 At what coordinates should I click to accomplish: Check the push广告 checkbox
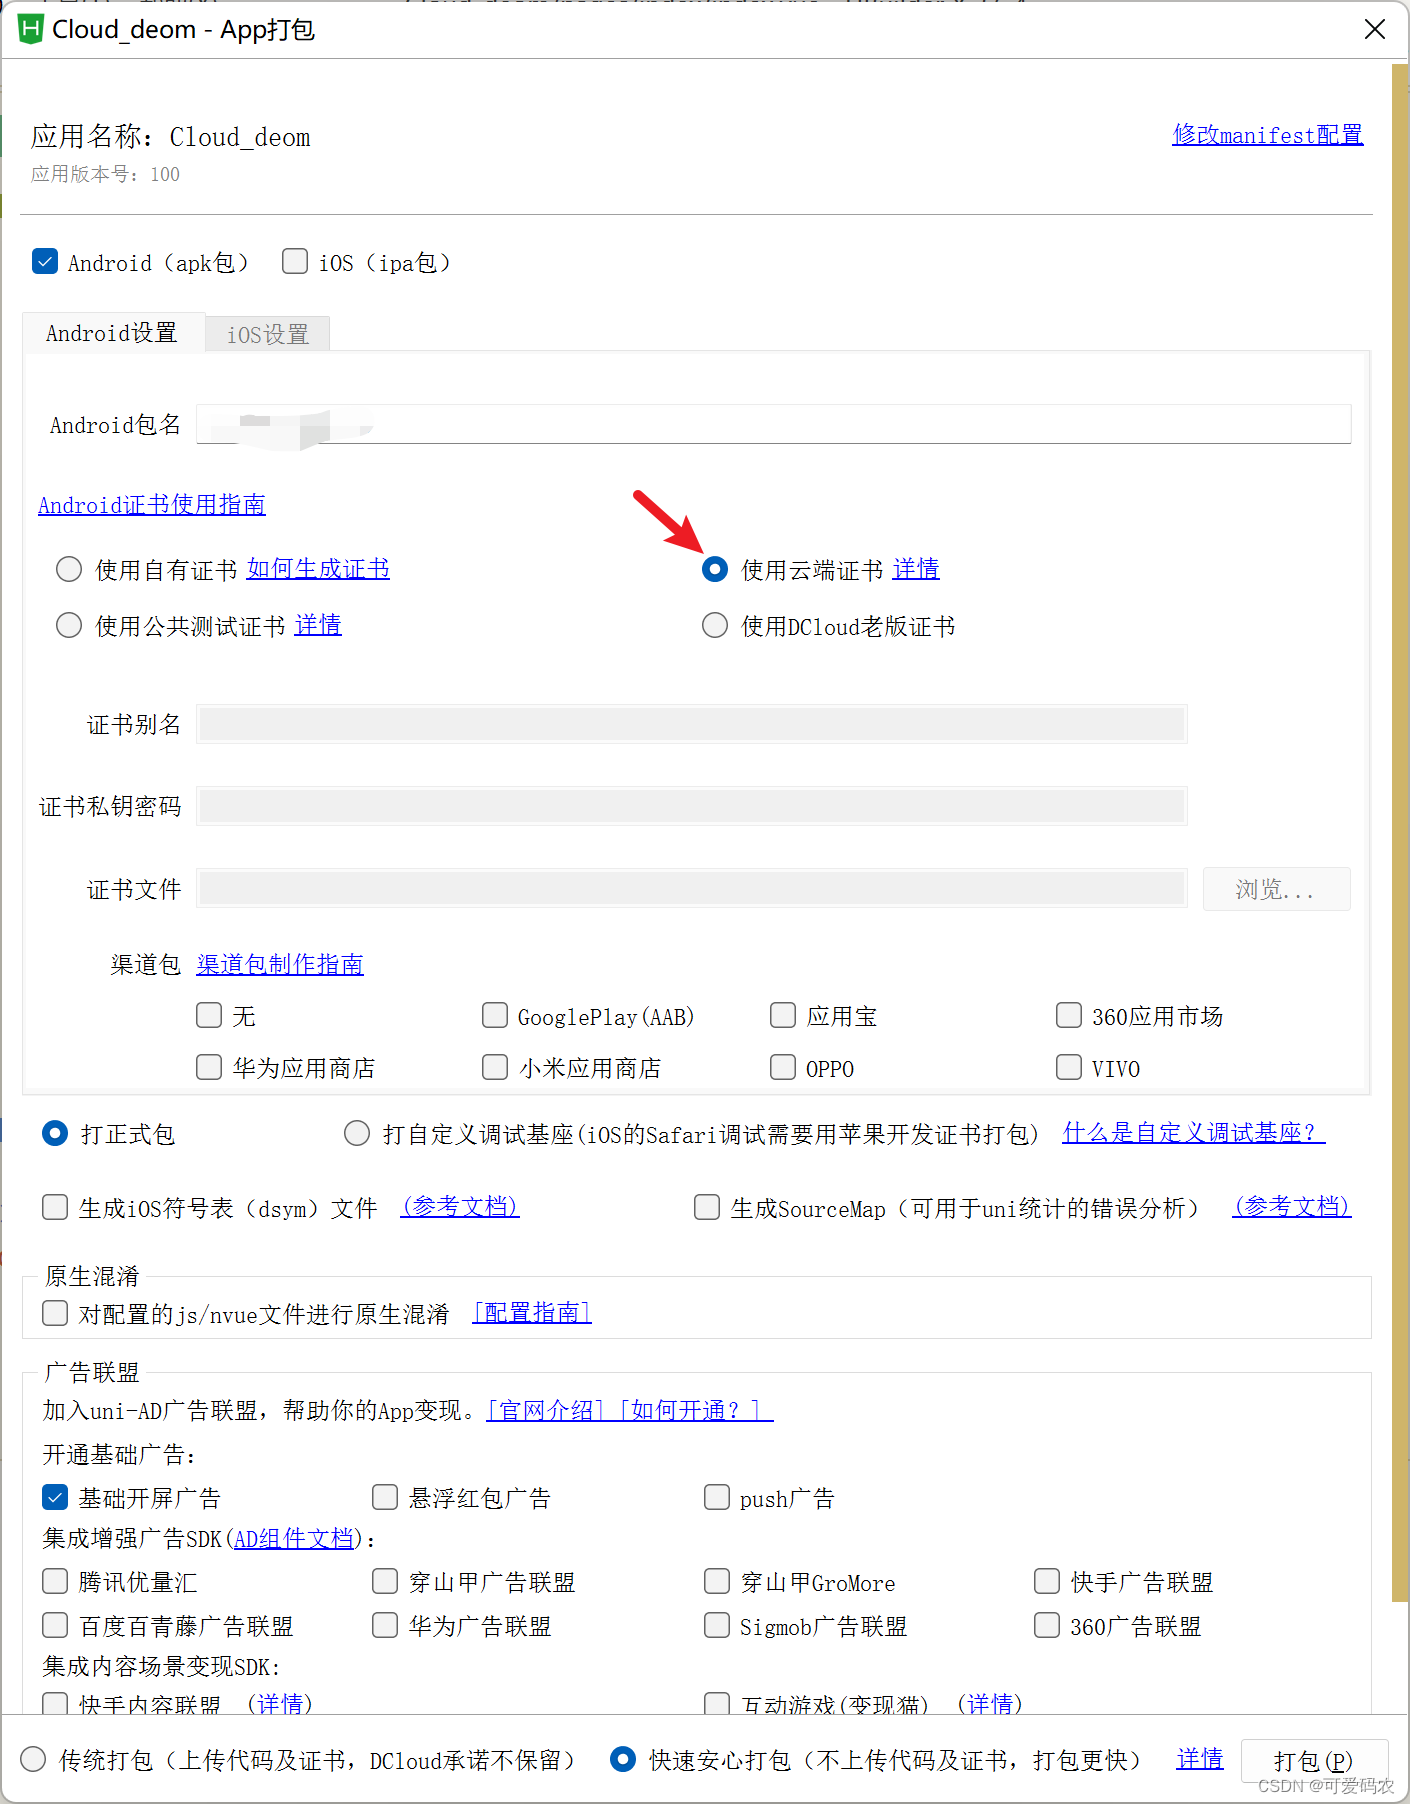coord(717,1497)
